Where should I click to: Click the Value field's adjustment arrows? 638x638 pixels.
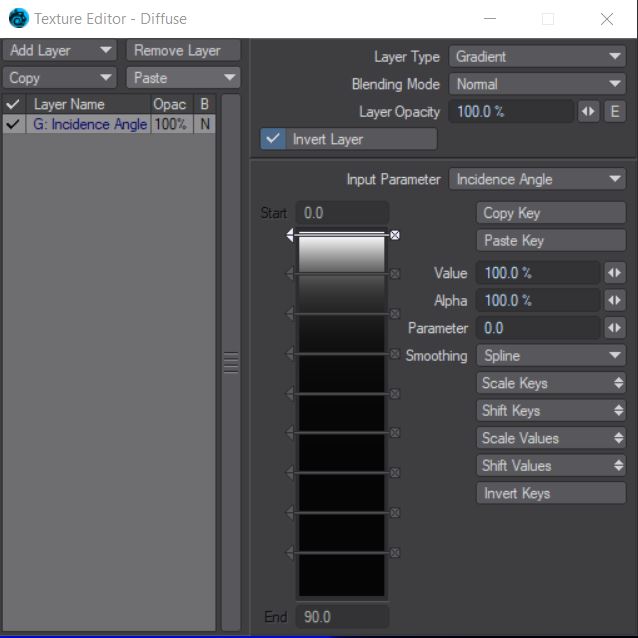pyautogui.click(x=614, y=273)
